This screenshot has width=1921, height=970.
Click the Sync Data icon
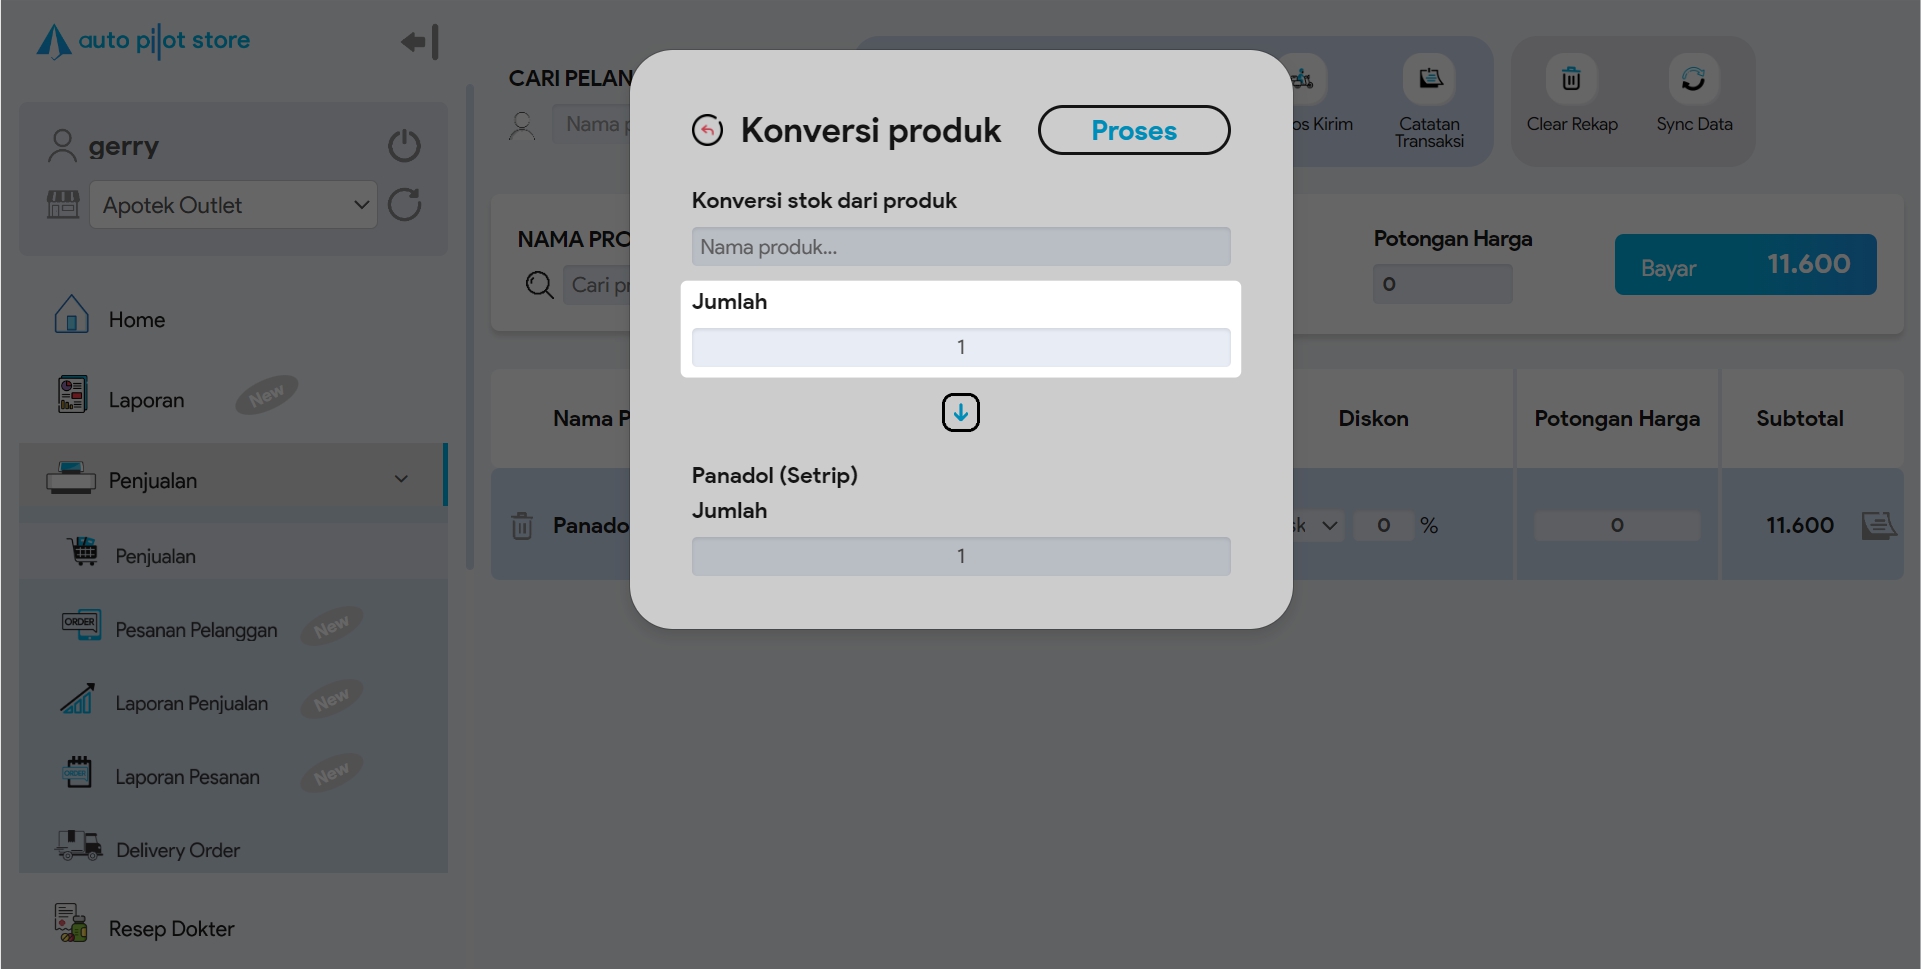pyautogui.click(x=1693, y=80)
